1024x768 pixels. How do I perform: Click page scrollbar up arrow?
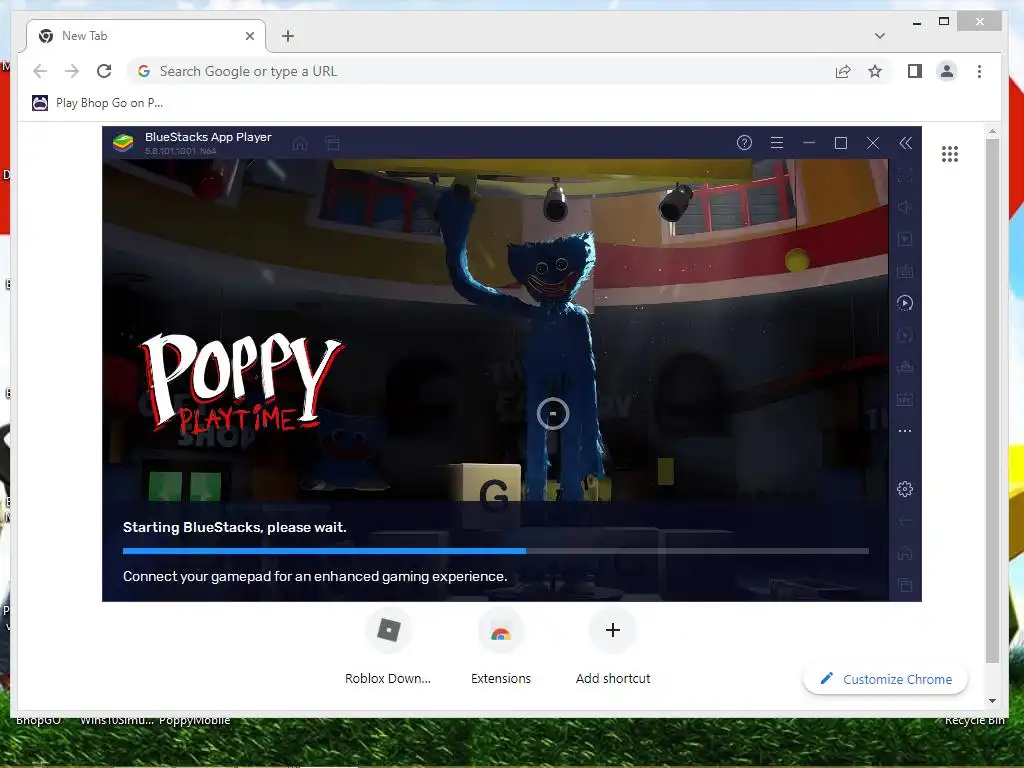click(992, 131)
